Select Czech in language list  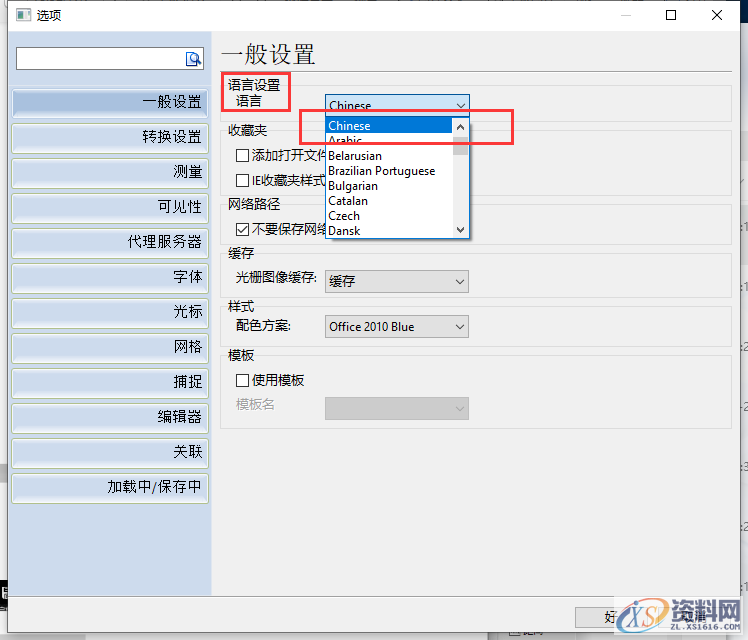[x=389, y=216]
